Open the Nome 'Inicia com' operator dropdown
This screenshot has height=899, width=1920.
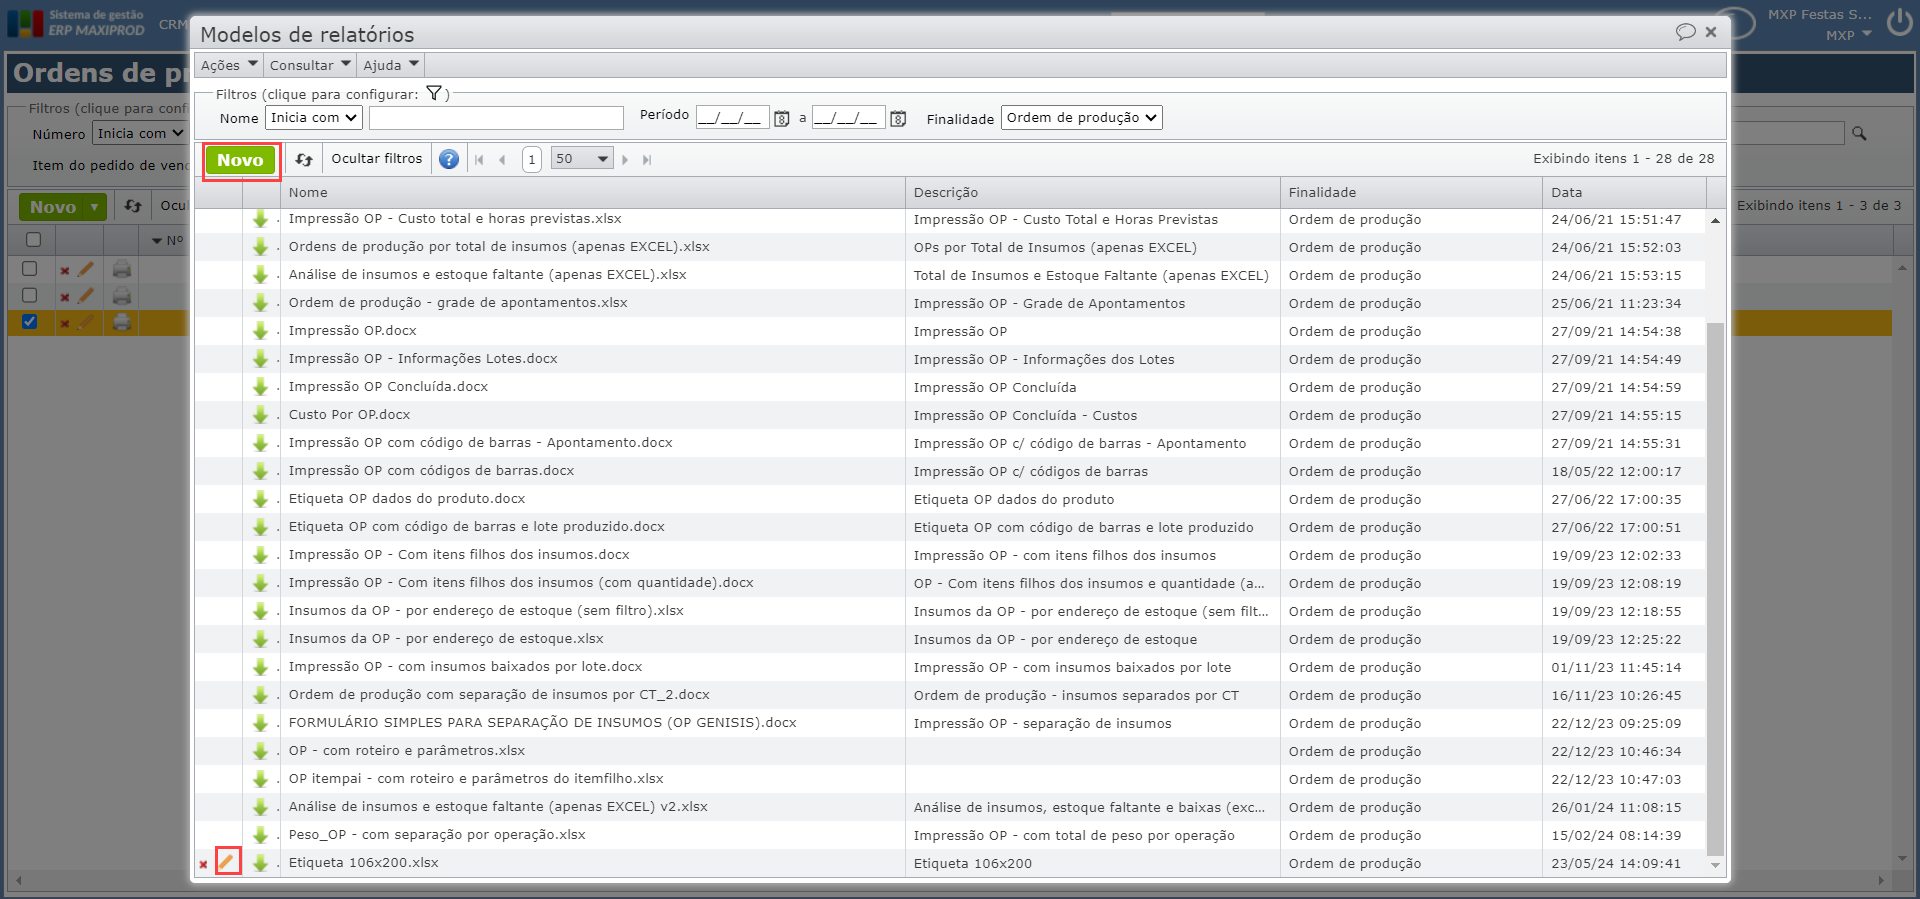tap(314, 118)
